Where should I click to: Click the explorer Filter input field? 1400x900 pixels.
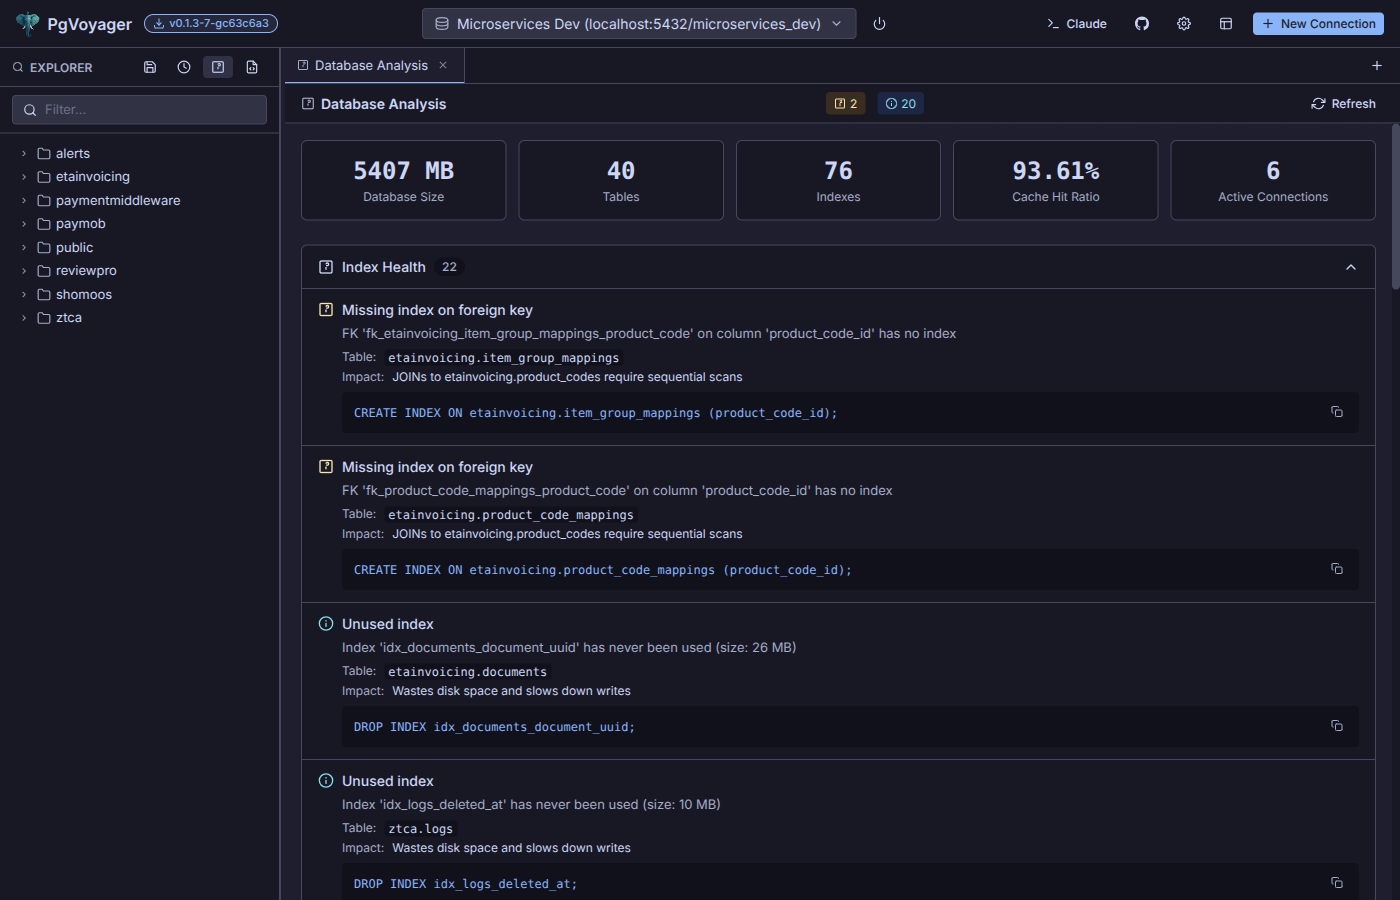pyautogui.click(x=139, y=110)
